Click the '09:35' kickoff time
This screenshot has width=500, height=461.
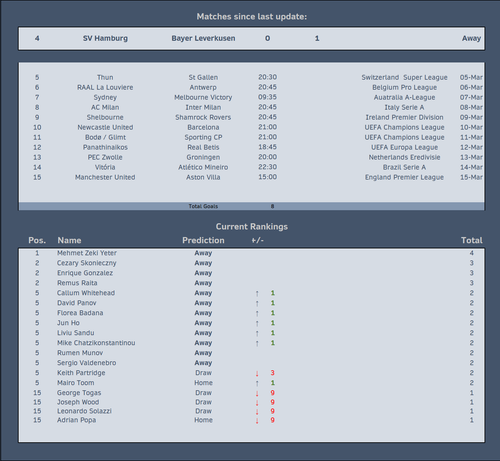[268, 97]
